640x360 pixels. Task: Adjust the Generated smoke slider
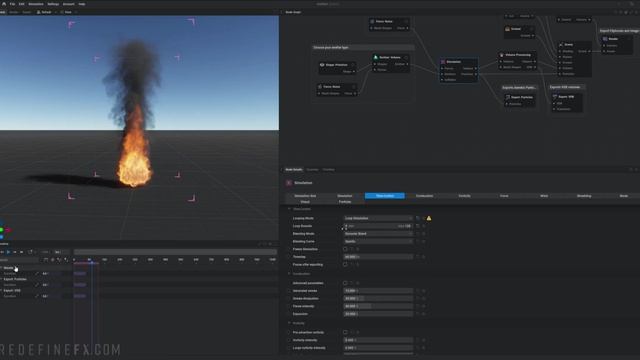(378, 291)
